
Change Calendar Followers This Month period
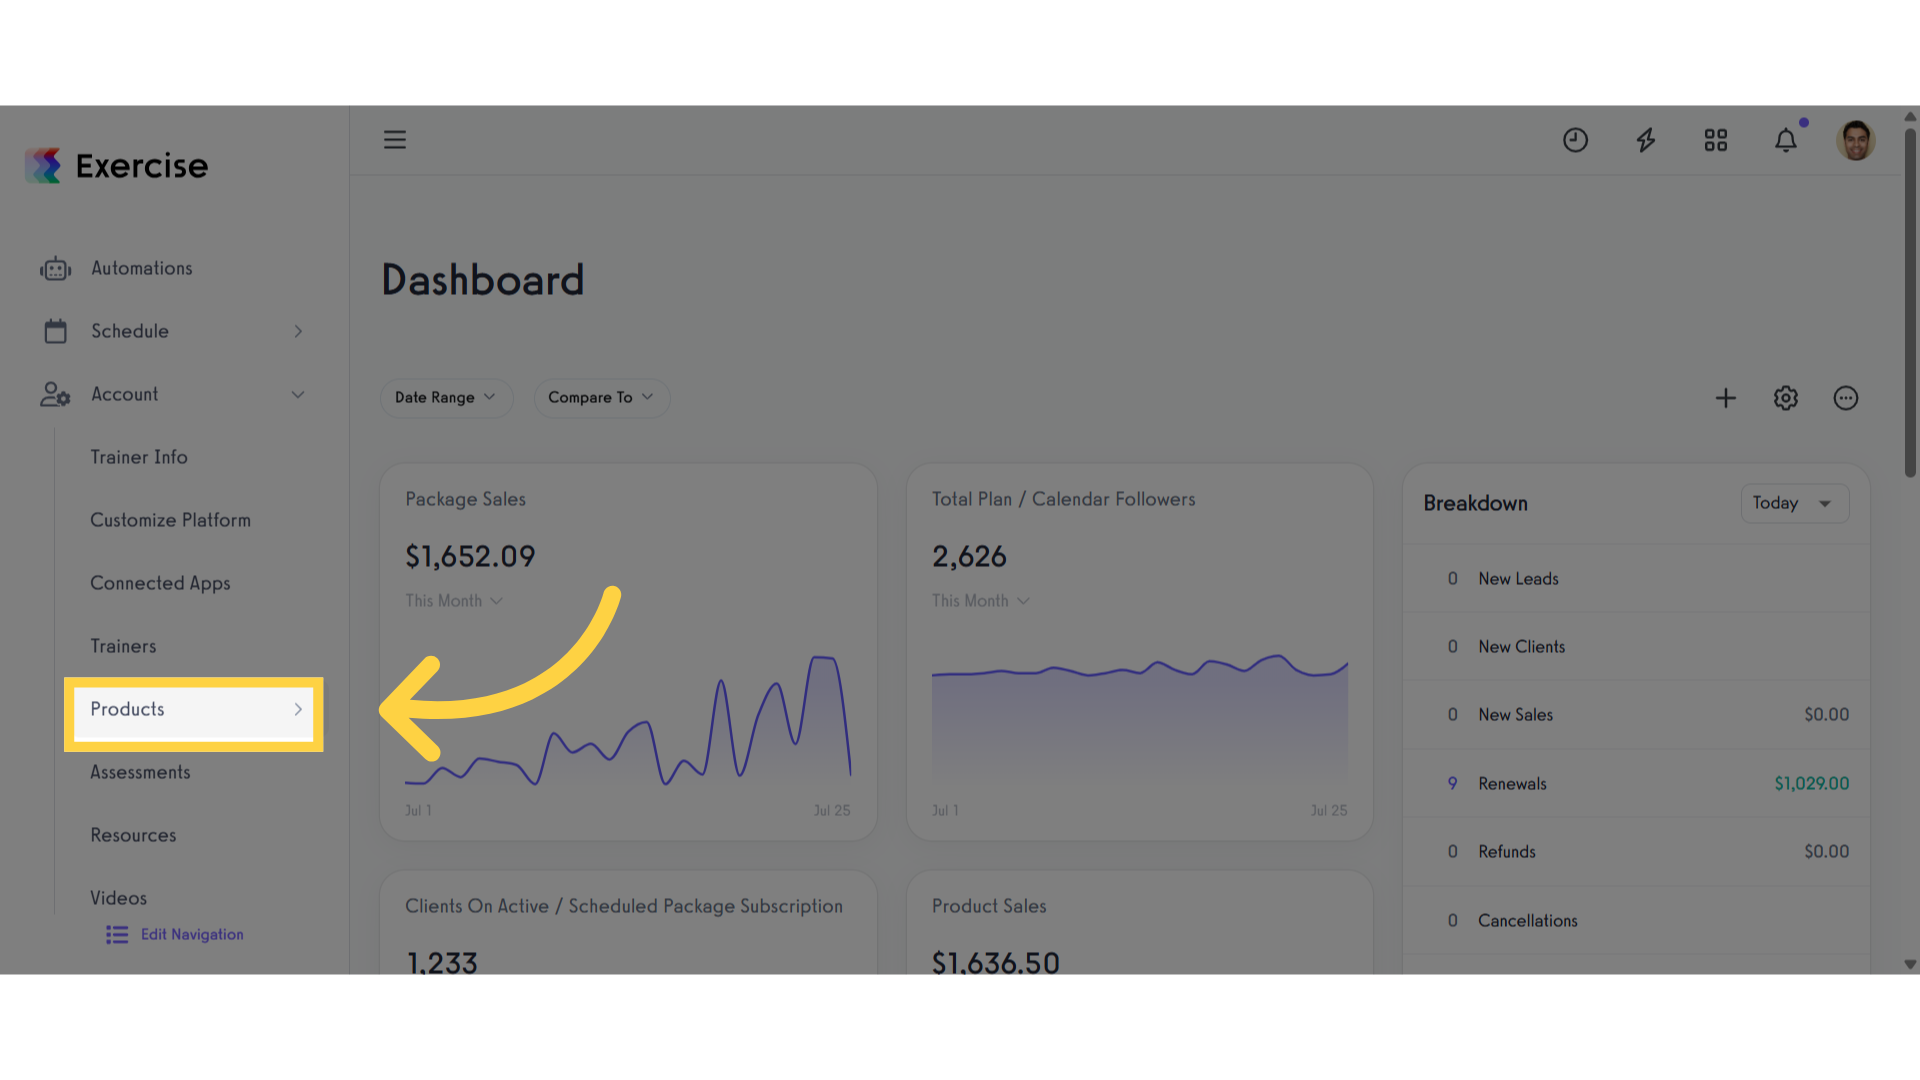981,601
